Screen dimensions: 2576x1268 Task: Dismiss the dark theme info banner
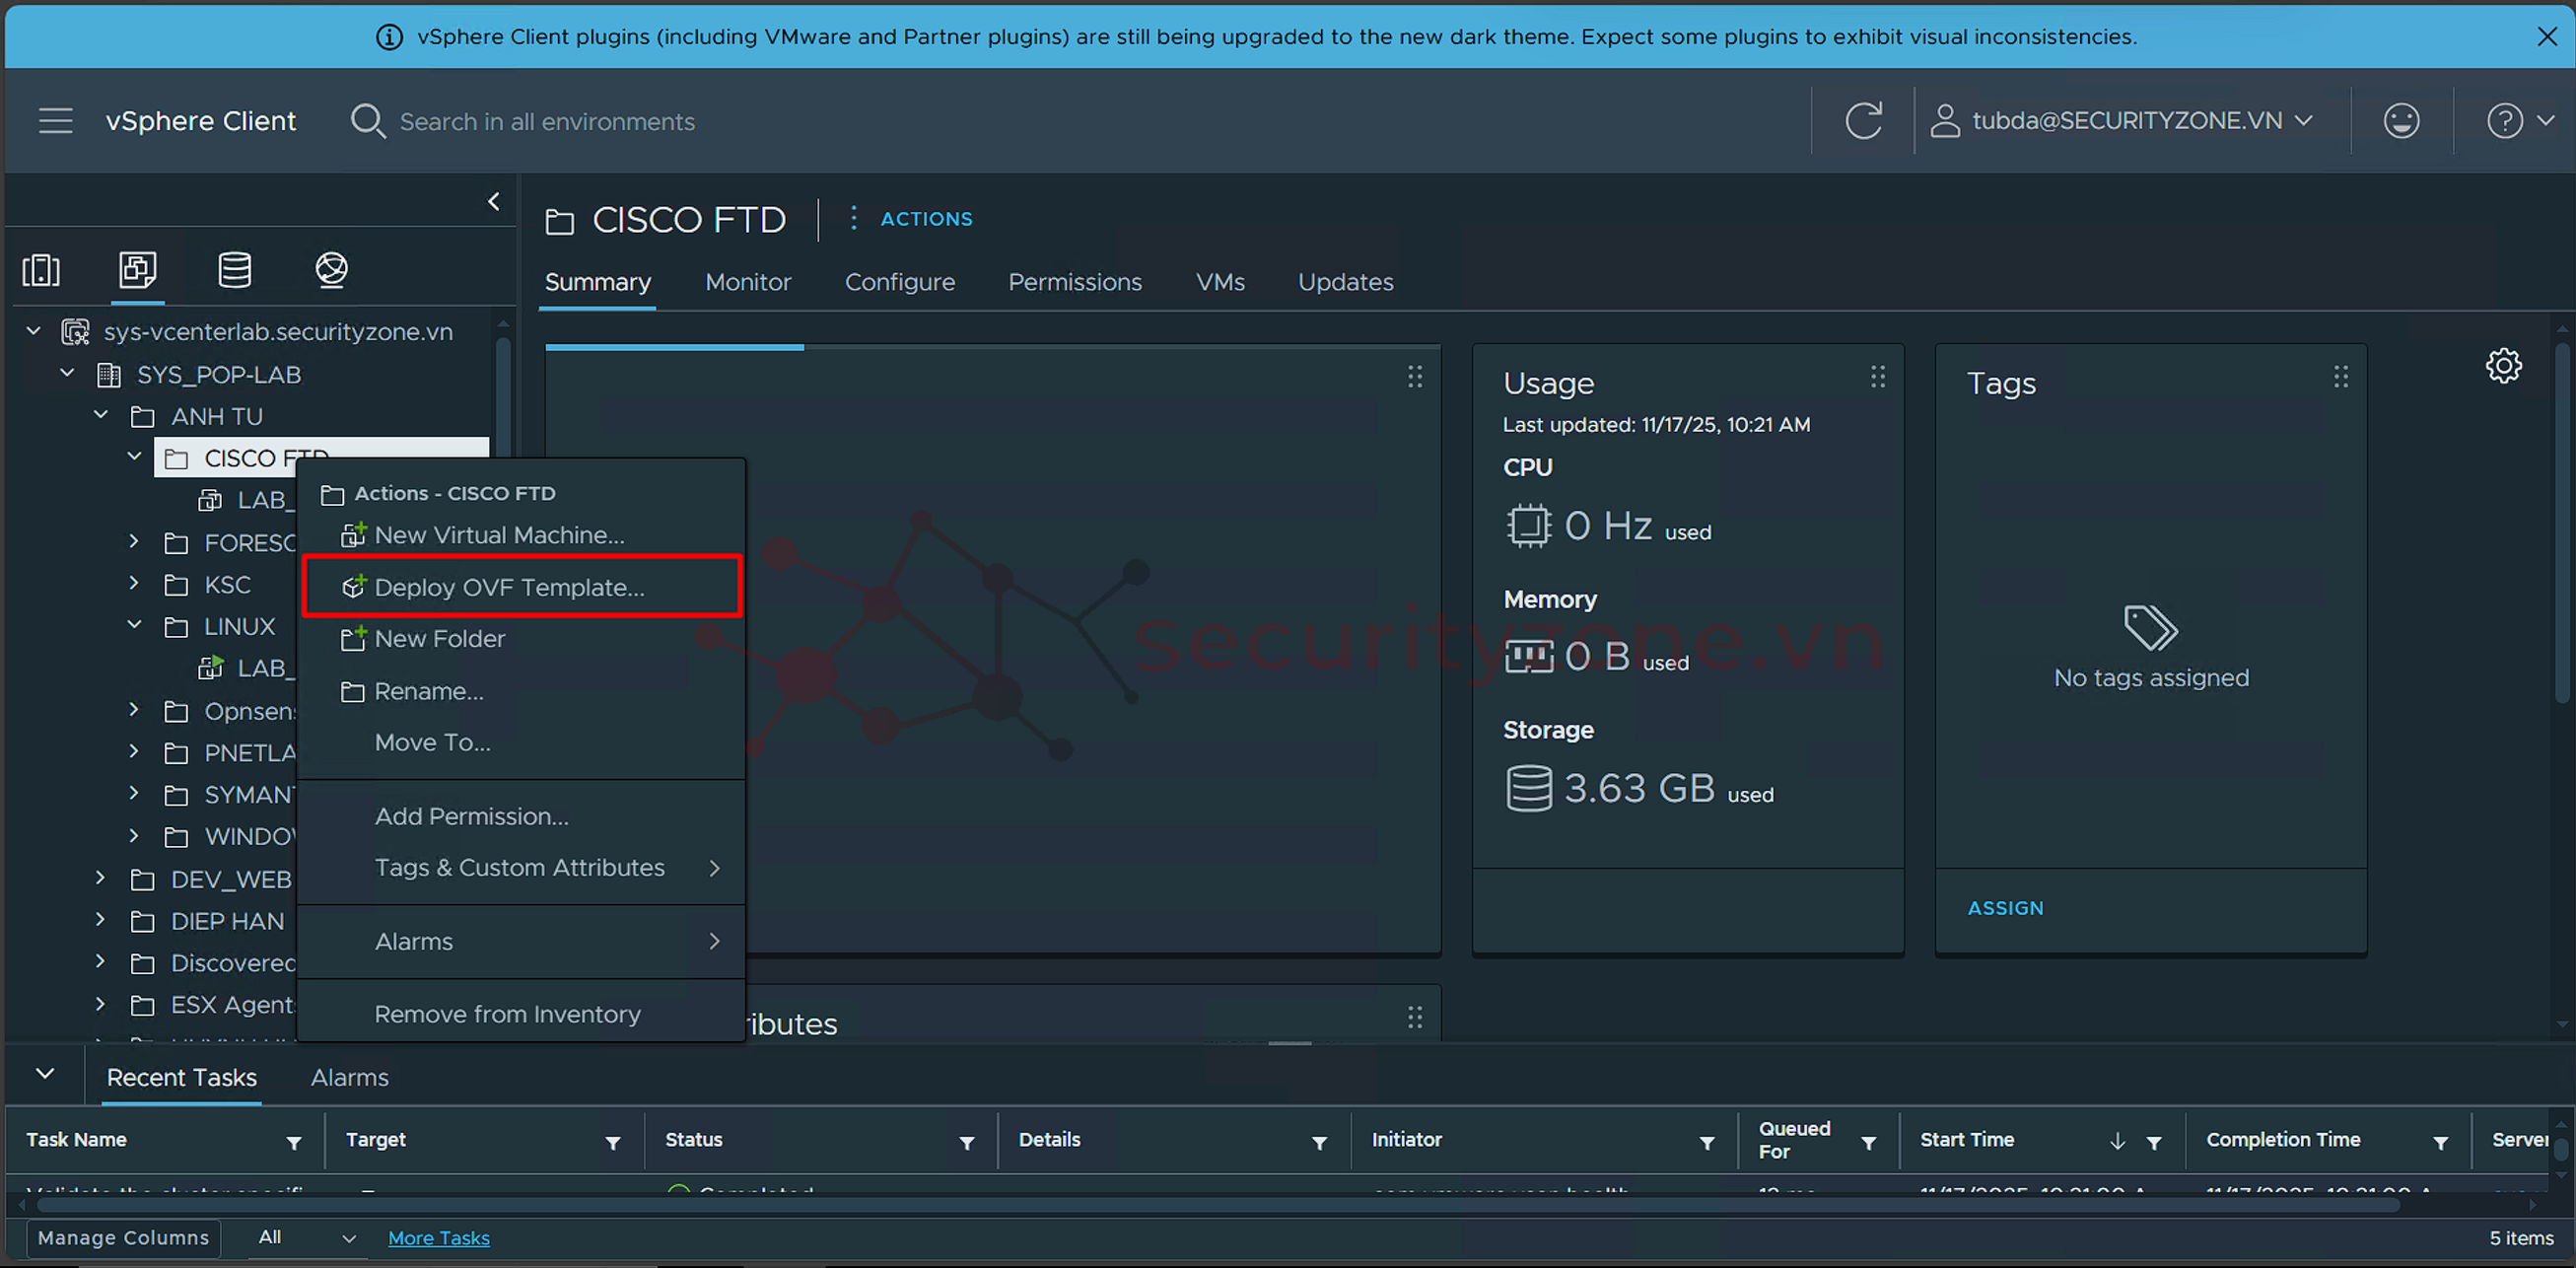[x=2546, y=37]
